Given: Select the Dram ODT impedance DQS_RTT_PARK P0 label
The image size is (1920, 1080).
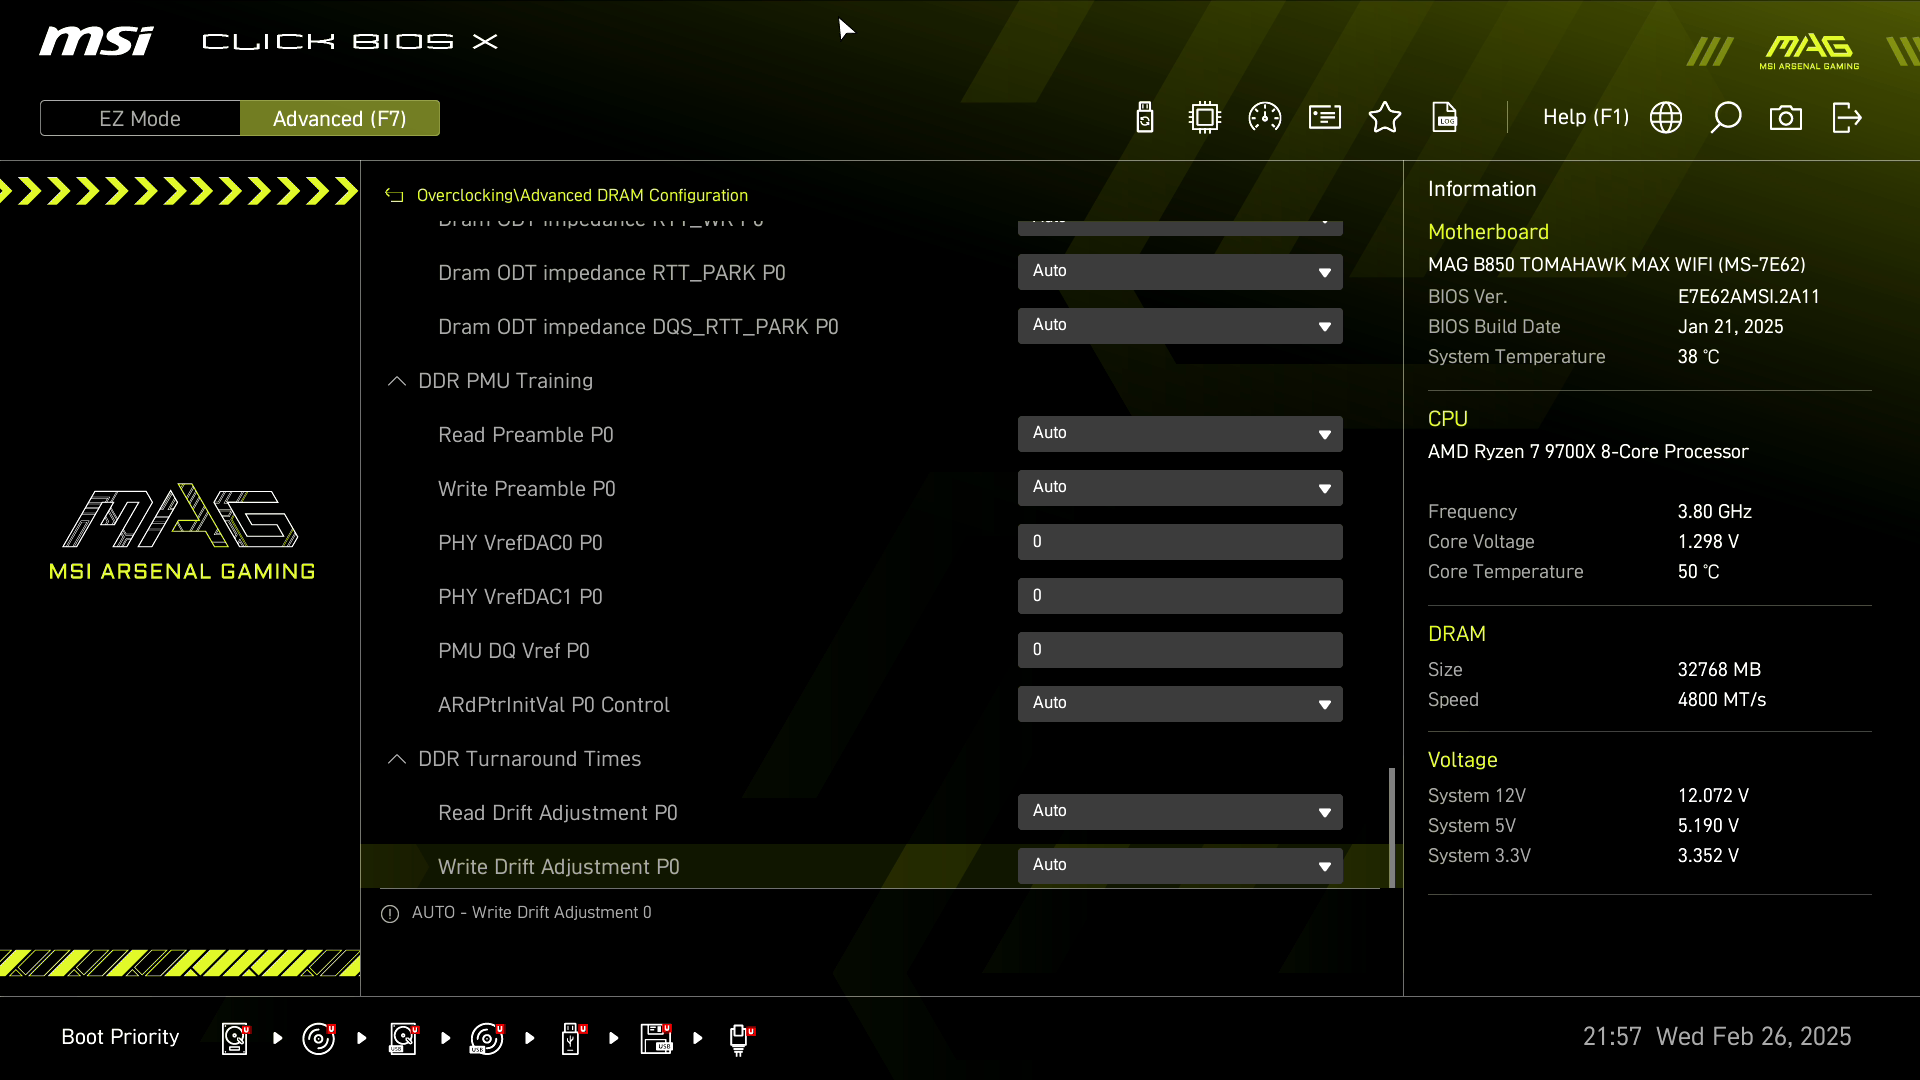Looking at the screenshot, I should point(638,327).
